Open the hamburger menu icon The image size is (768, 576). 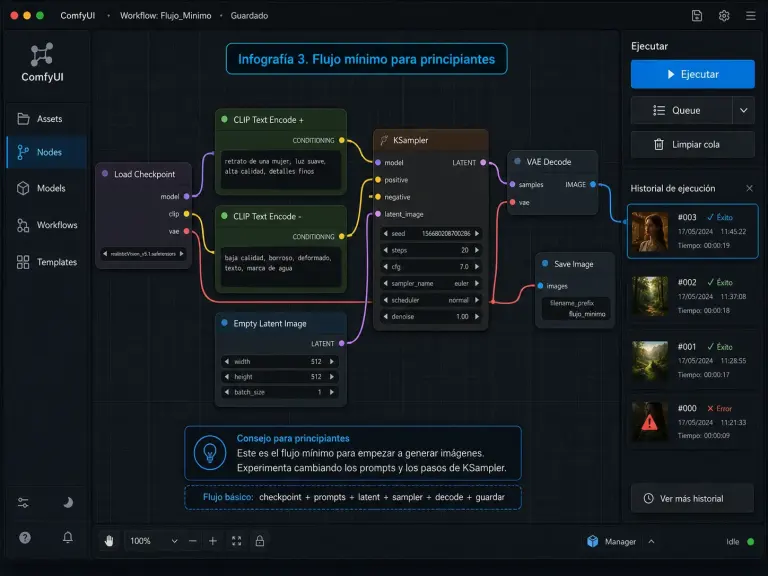click(x=750, y=16)
